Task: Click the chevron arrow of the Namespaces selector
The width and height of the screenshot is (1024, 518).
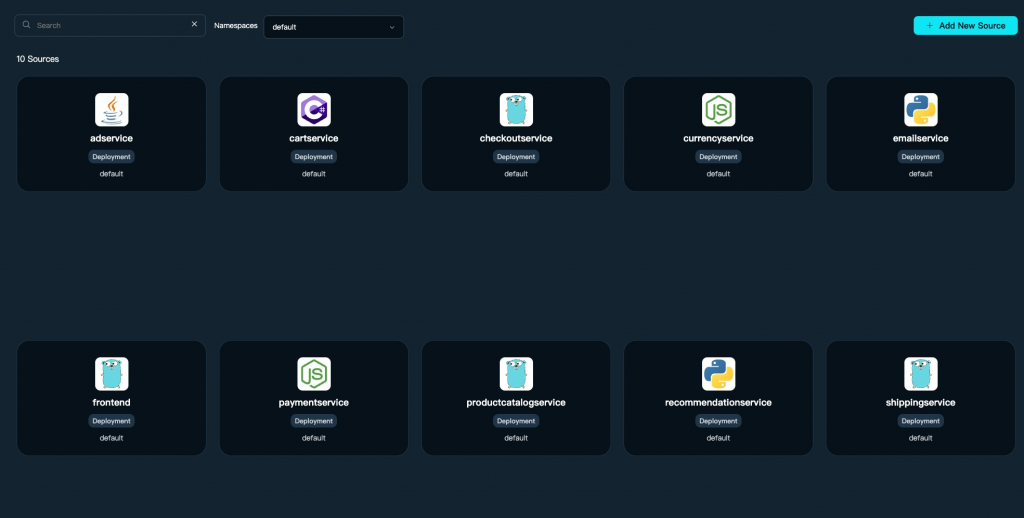Action: [392, 27]
